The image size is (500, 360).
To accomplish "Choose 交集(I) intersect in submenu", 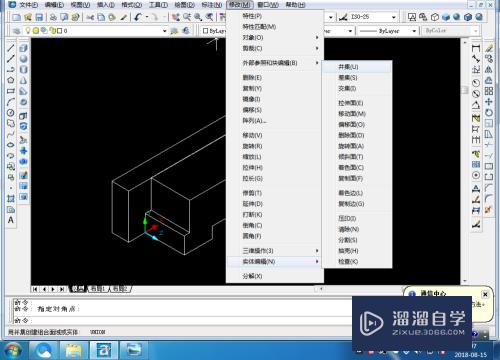I will click(x=357, y=88).
